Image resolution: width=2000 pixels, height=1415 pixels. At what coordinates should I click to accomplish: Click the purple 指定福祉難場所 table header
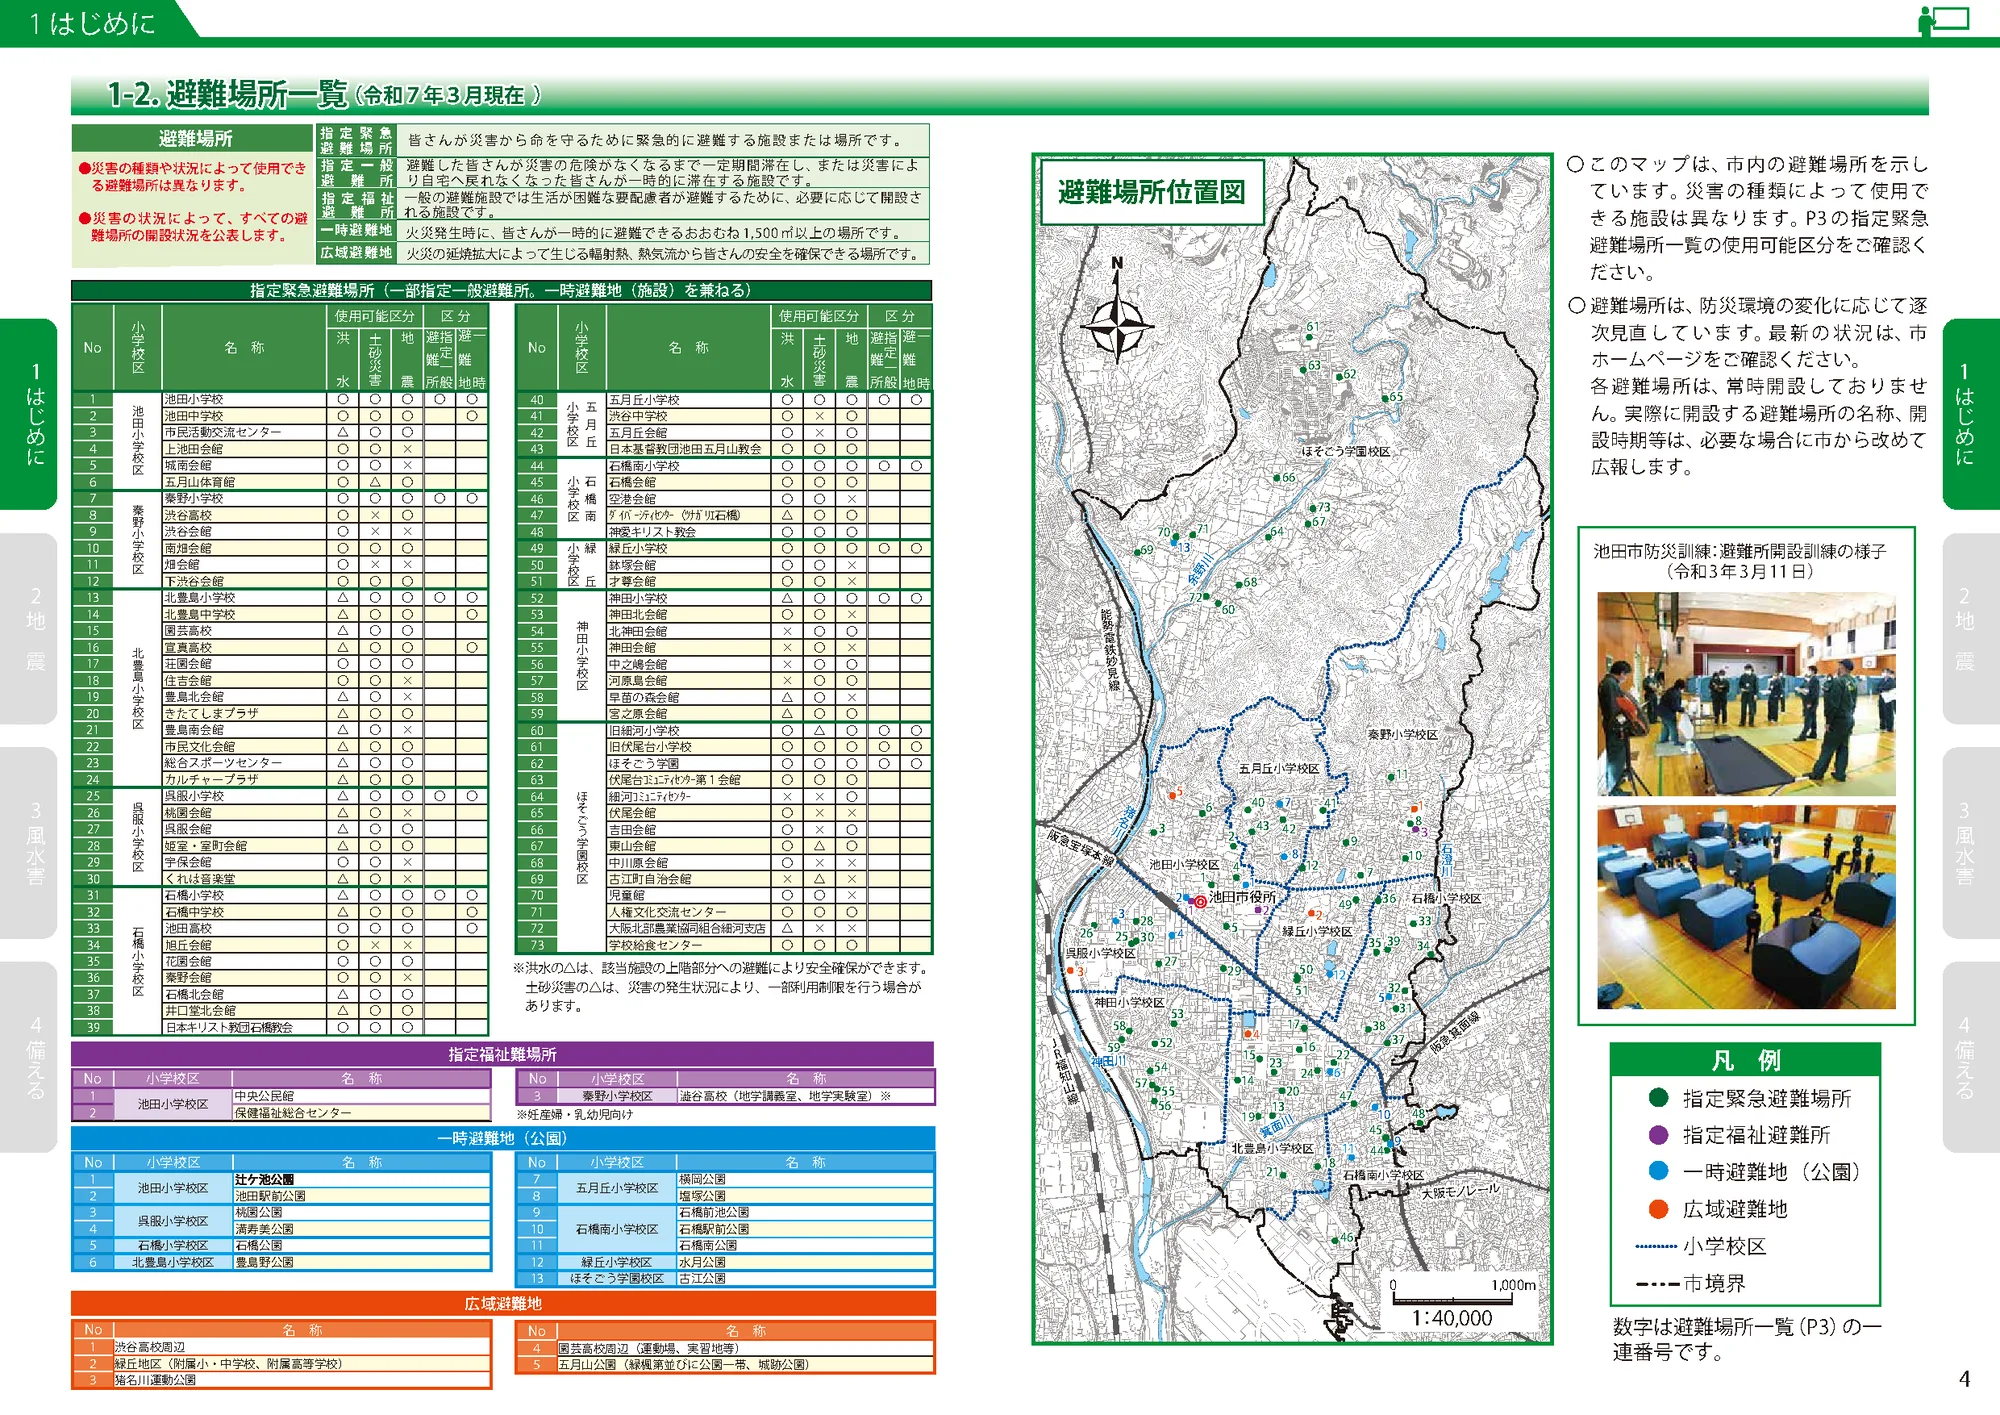point(502,1054)
